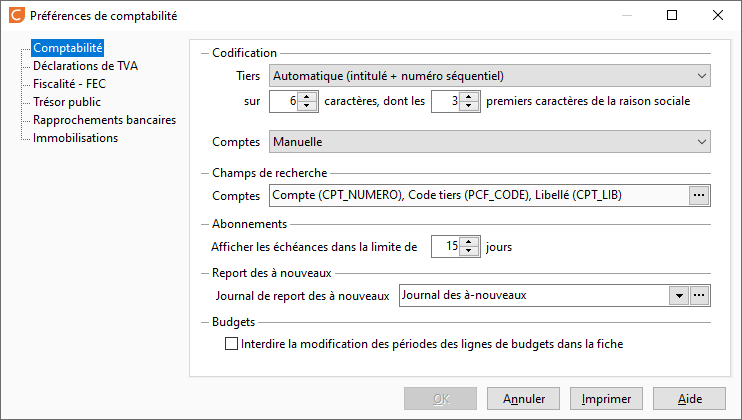This screenshot has height=420, width=742.
Task: Click into the Comptes search fields text box
Action: coord(479,195)
